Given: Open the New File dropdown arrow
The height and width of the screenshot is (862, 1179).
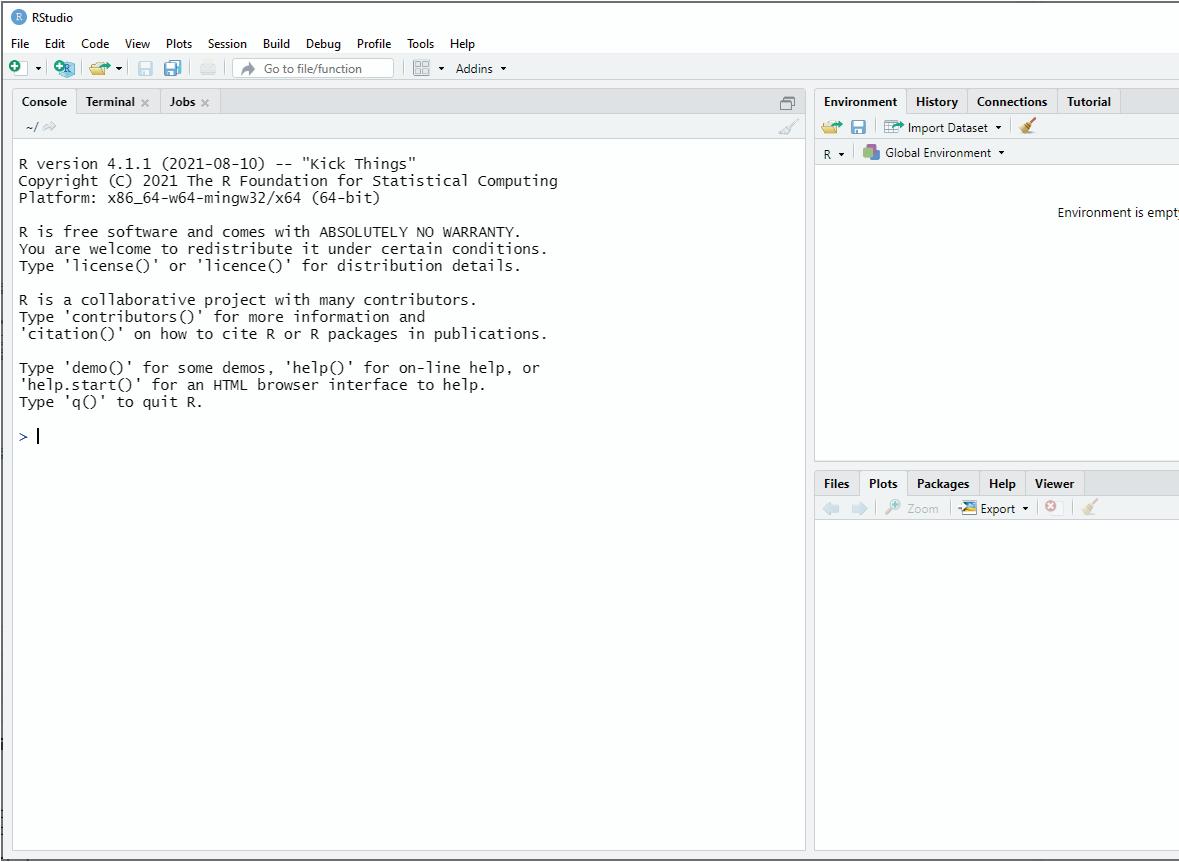Looking at the screenshot, I should pos(38,68).
